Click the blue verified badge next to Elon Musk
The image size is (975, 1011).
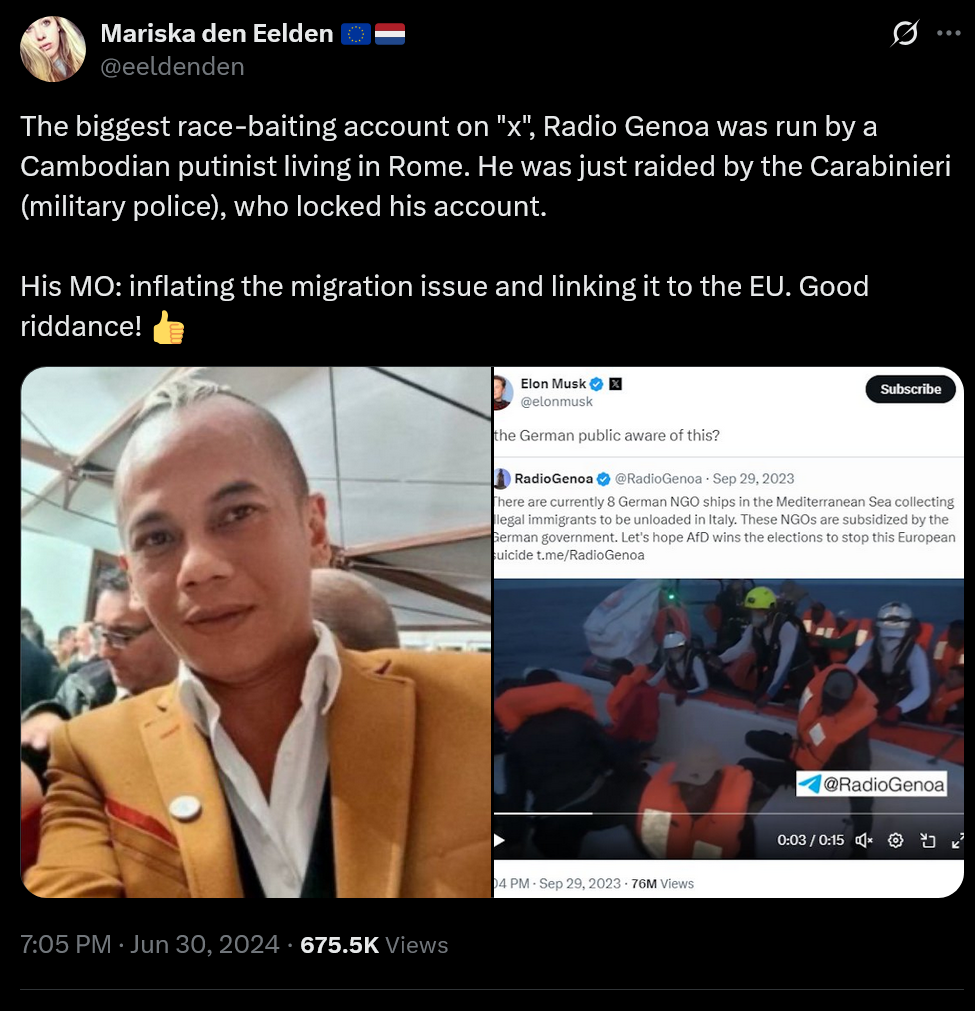[x=596, y=384]
